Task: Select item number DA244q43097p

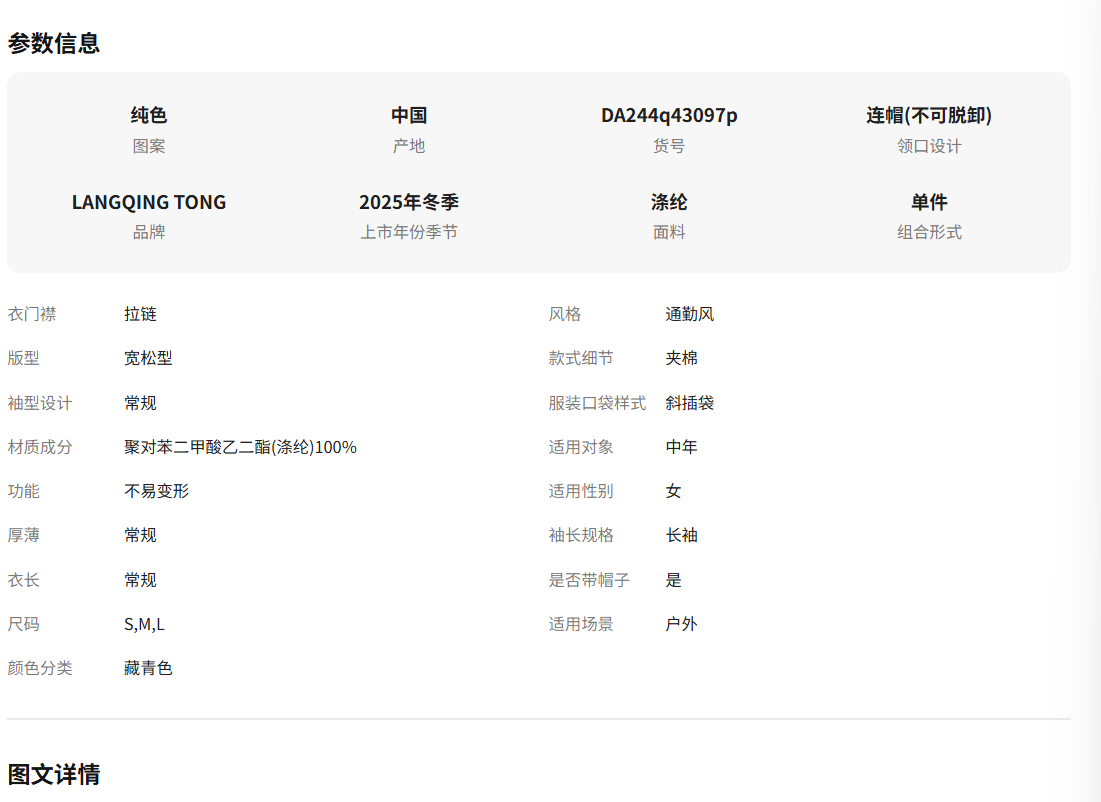Action: [x=669, y=115]
